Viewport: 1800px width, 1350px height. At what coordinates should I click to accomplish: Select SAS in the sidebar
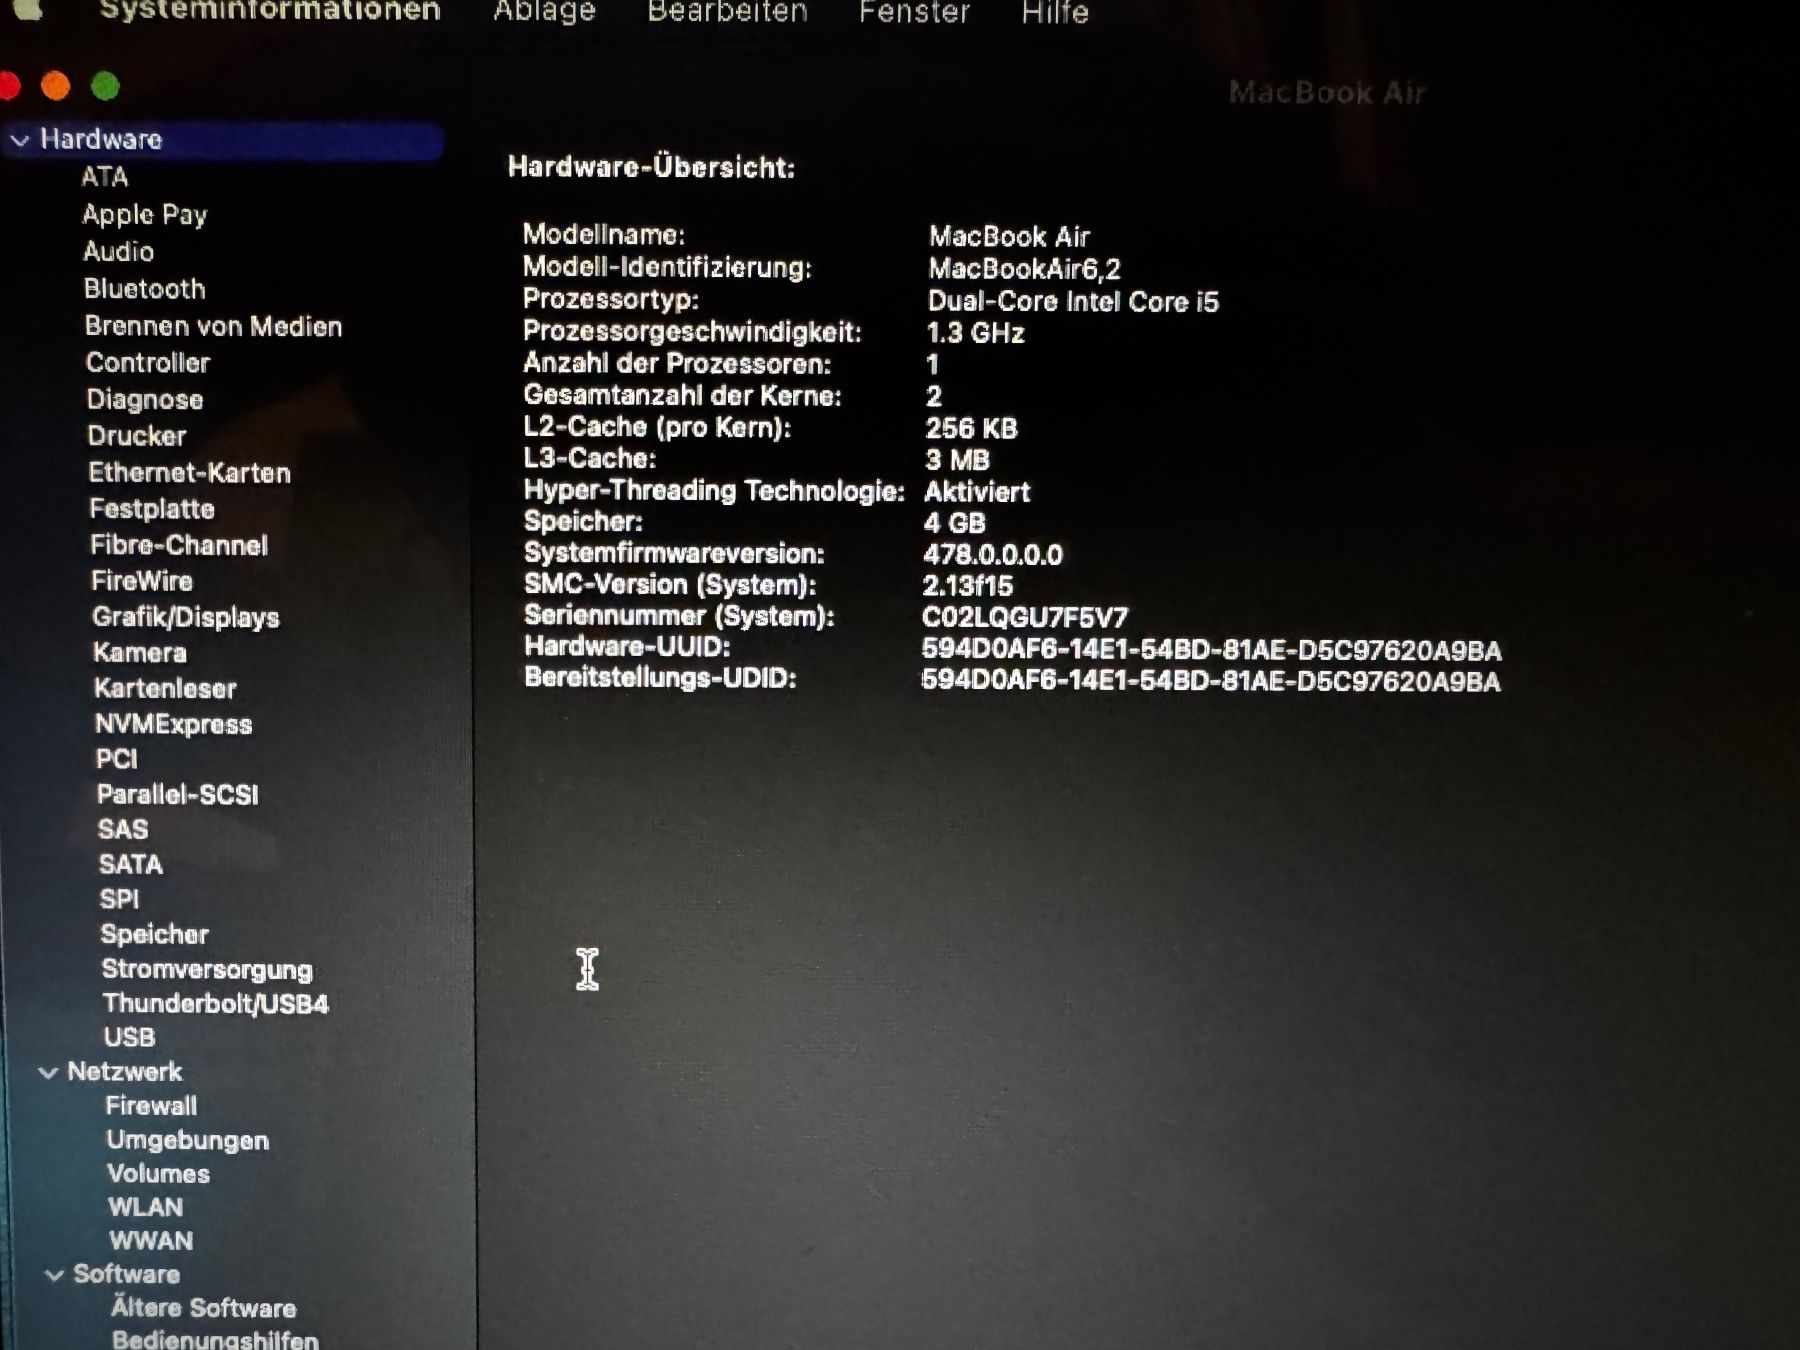122,830
